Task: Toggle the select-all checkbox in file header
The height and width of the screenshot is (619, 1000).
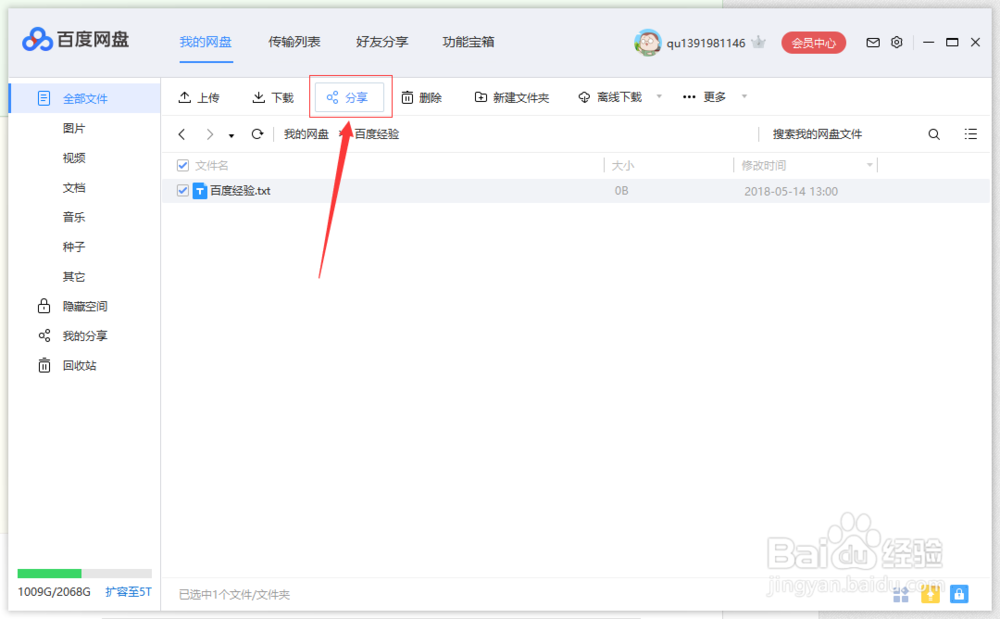Action: (182, 165)
